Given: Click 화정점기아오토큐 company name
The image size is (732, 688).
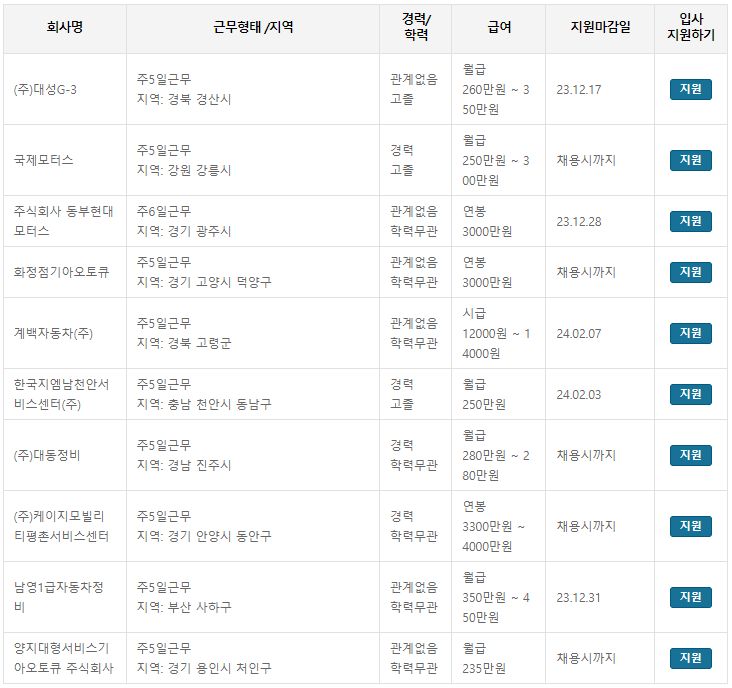Looking at the screenshot, I should pos(61,272).
